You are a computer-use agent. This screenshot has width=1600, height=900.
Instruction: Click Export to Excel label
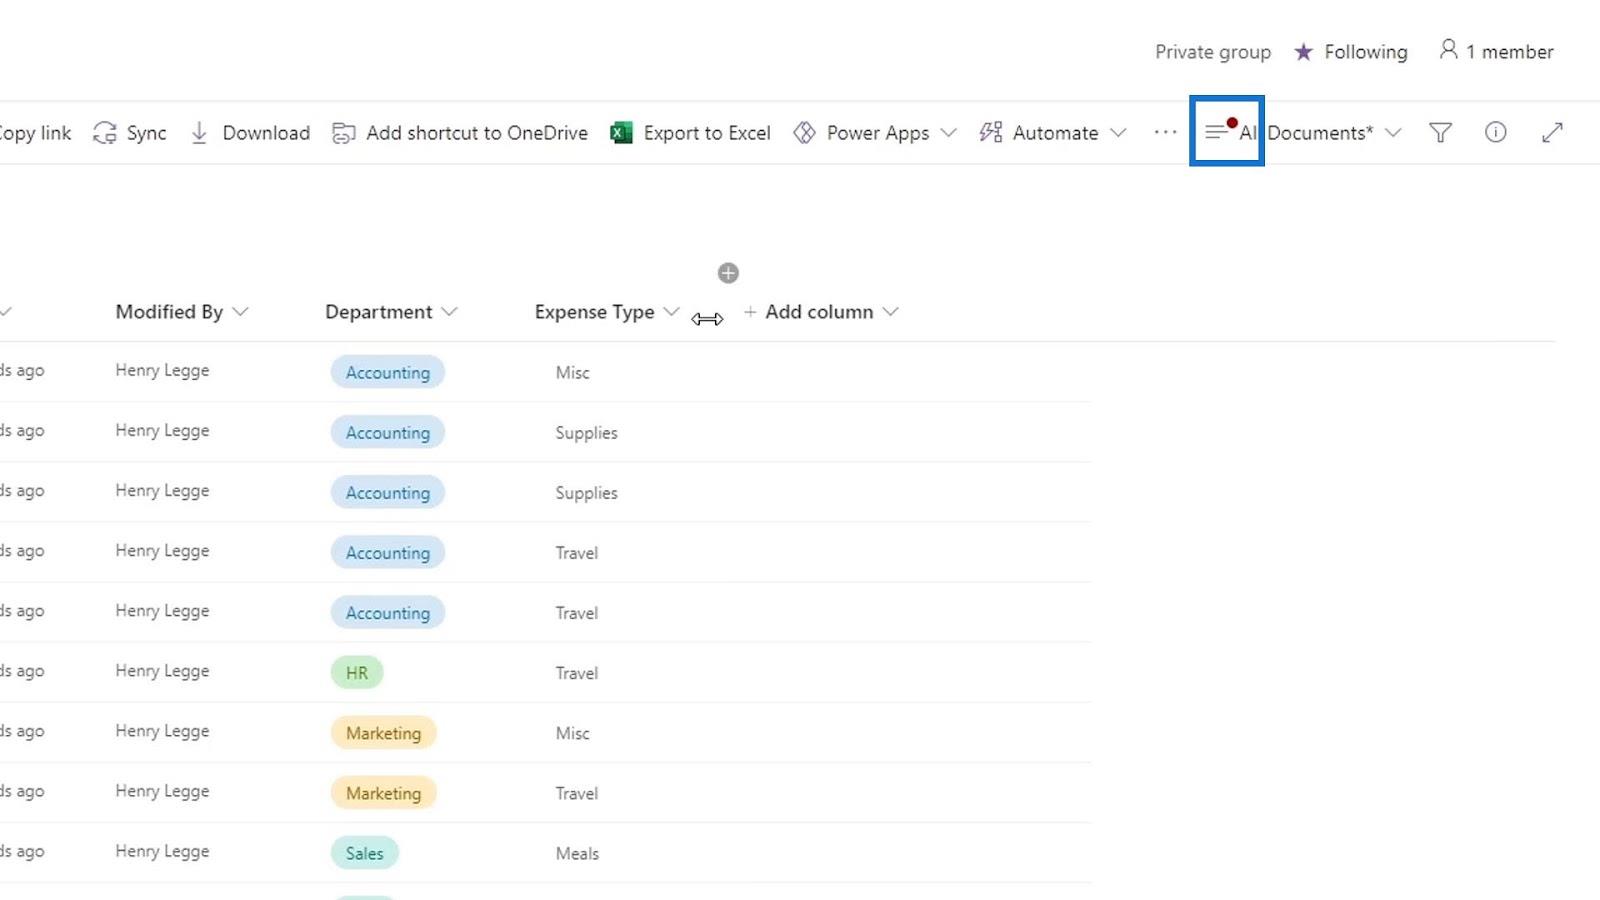pos(707,133)
